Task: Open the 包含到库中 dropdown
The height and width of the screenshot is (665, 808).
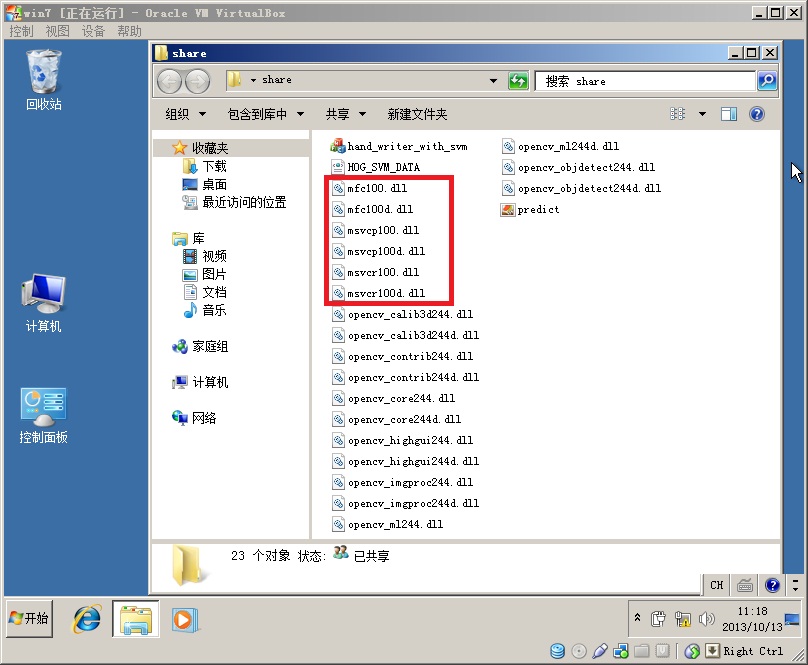Action: (265, 114)
